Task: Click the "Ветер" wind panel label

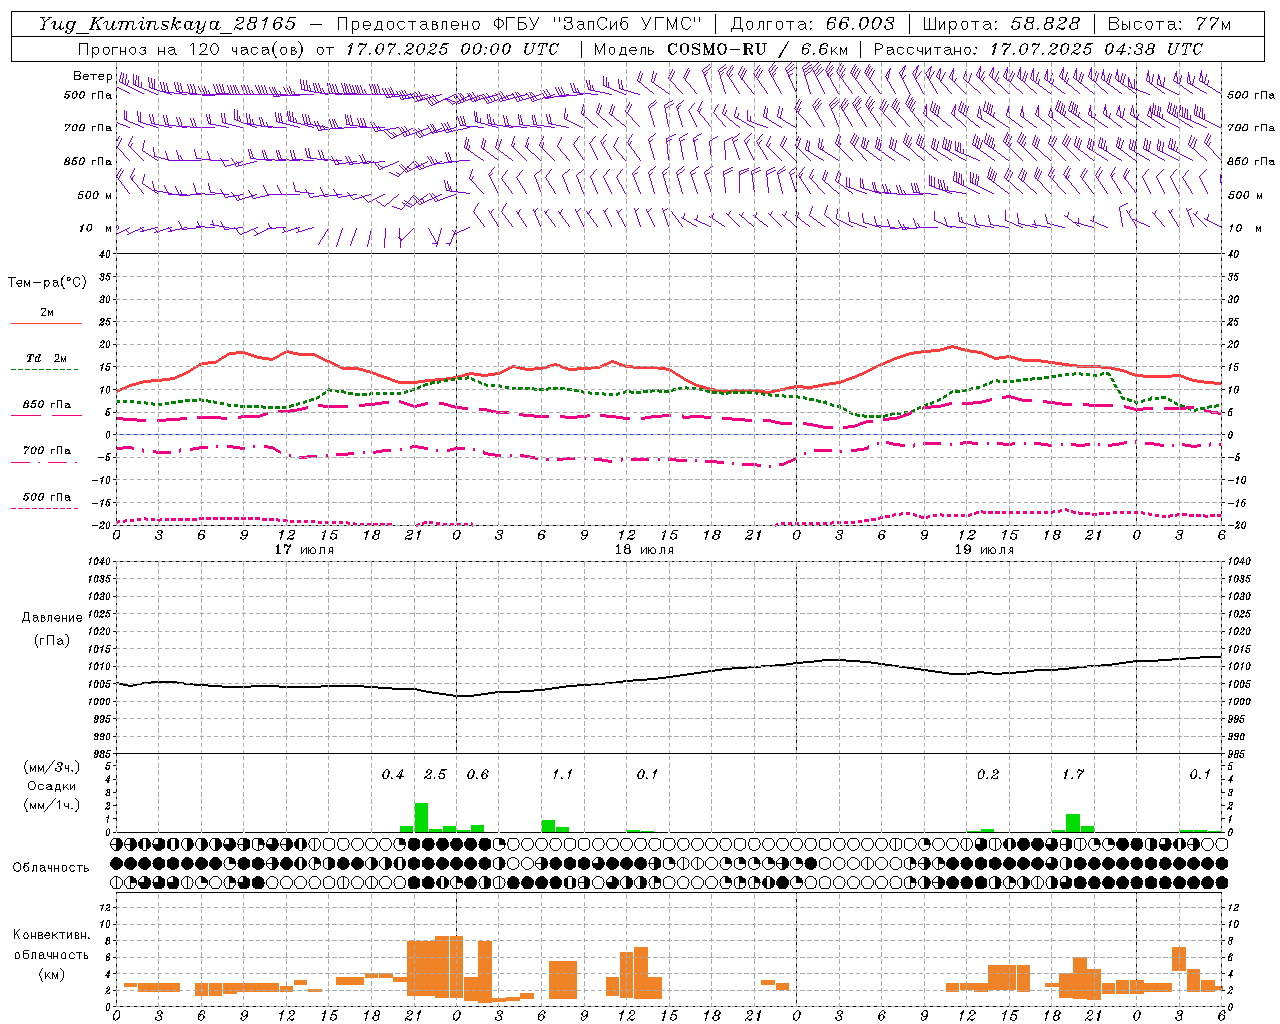Action: (91, 76)
